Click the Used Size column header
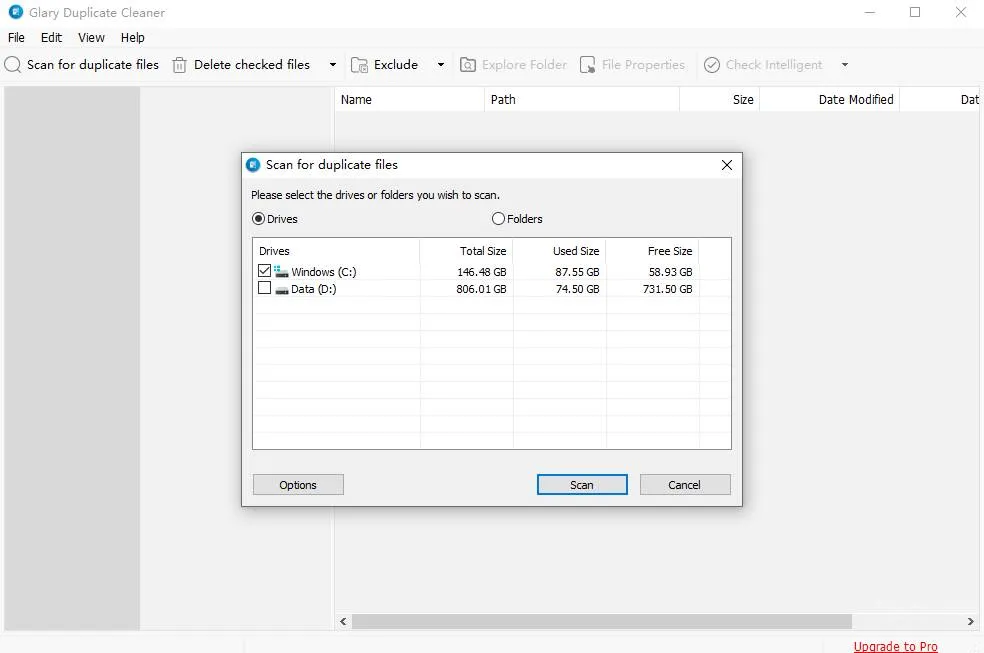984x653 pixels. (559, 251)
